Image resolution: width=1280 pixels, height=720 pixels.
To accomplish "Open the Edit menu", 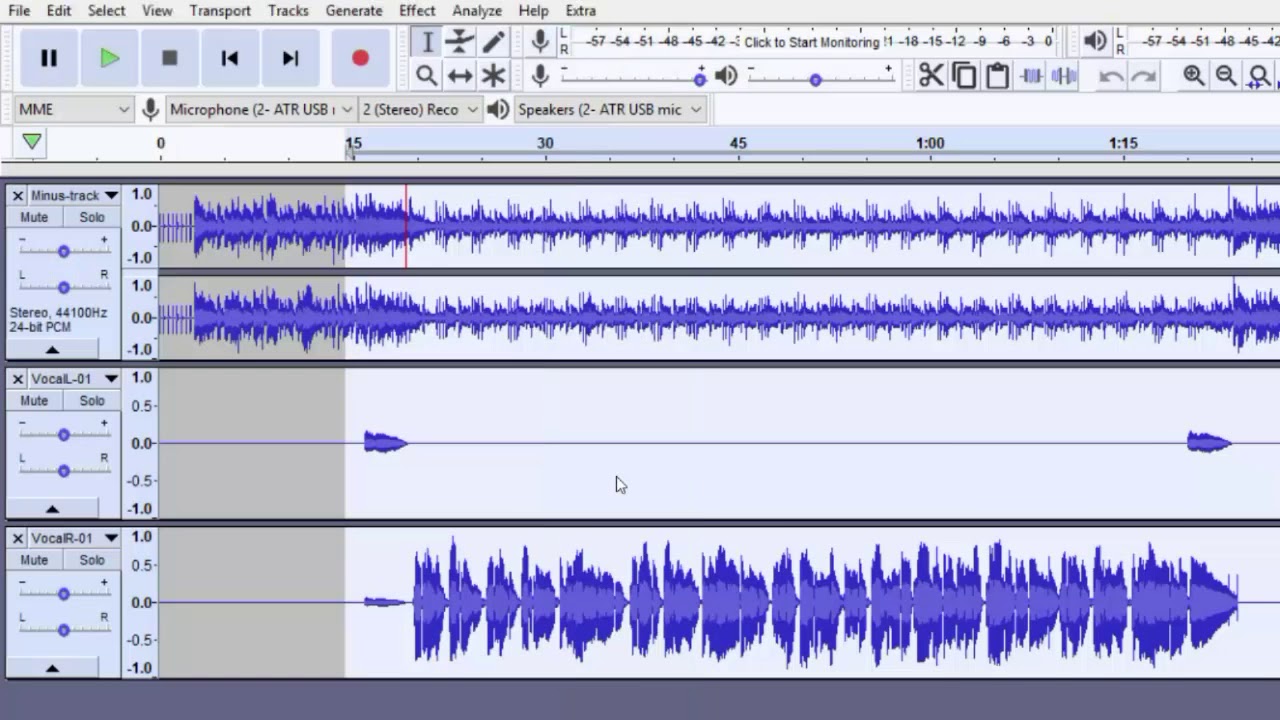I will click(59, 11).
